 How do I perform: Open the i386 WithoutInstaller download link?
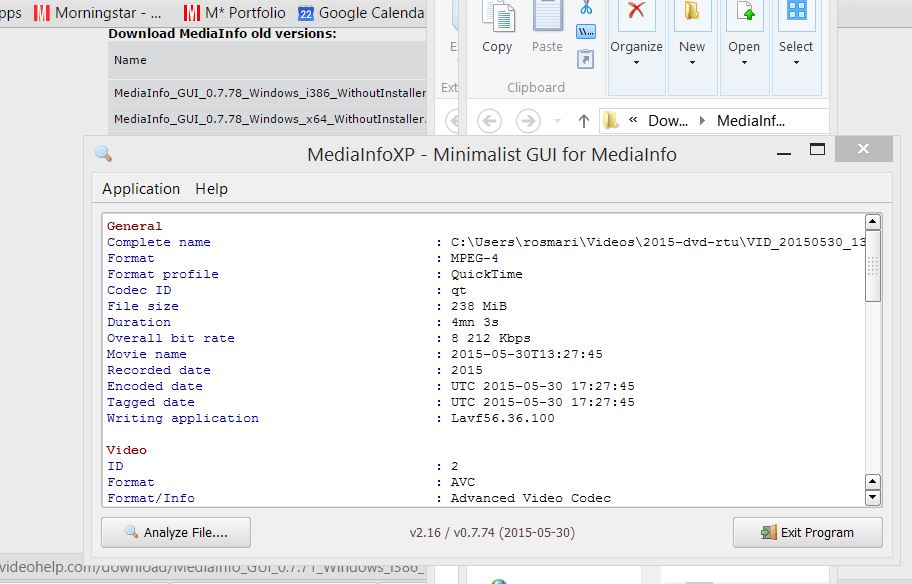pos(270,92)
